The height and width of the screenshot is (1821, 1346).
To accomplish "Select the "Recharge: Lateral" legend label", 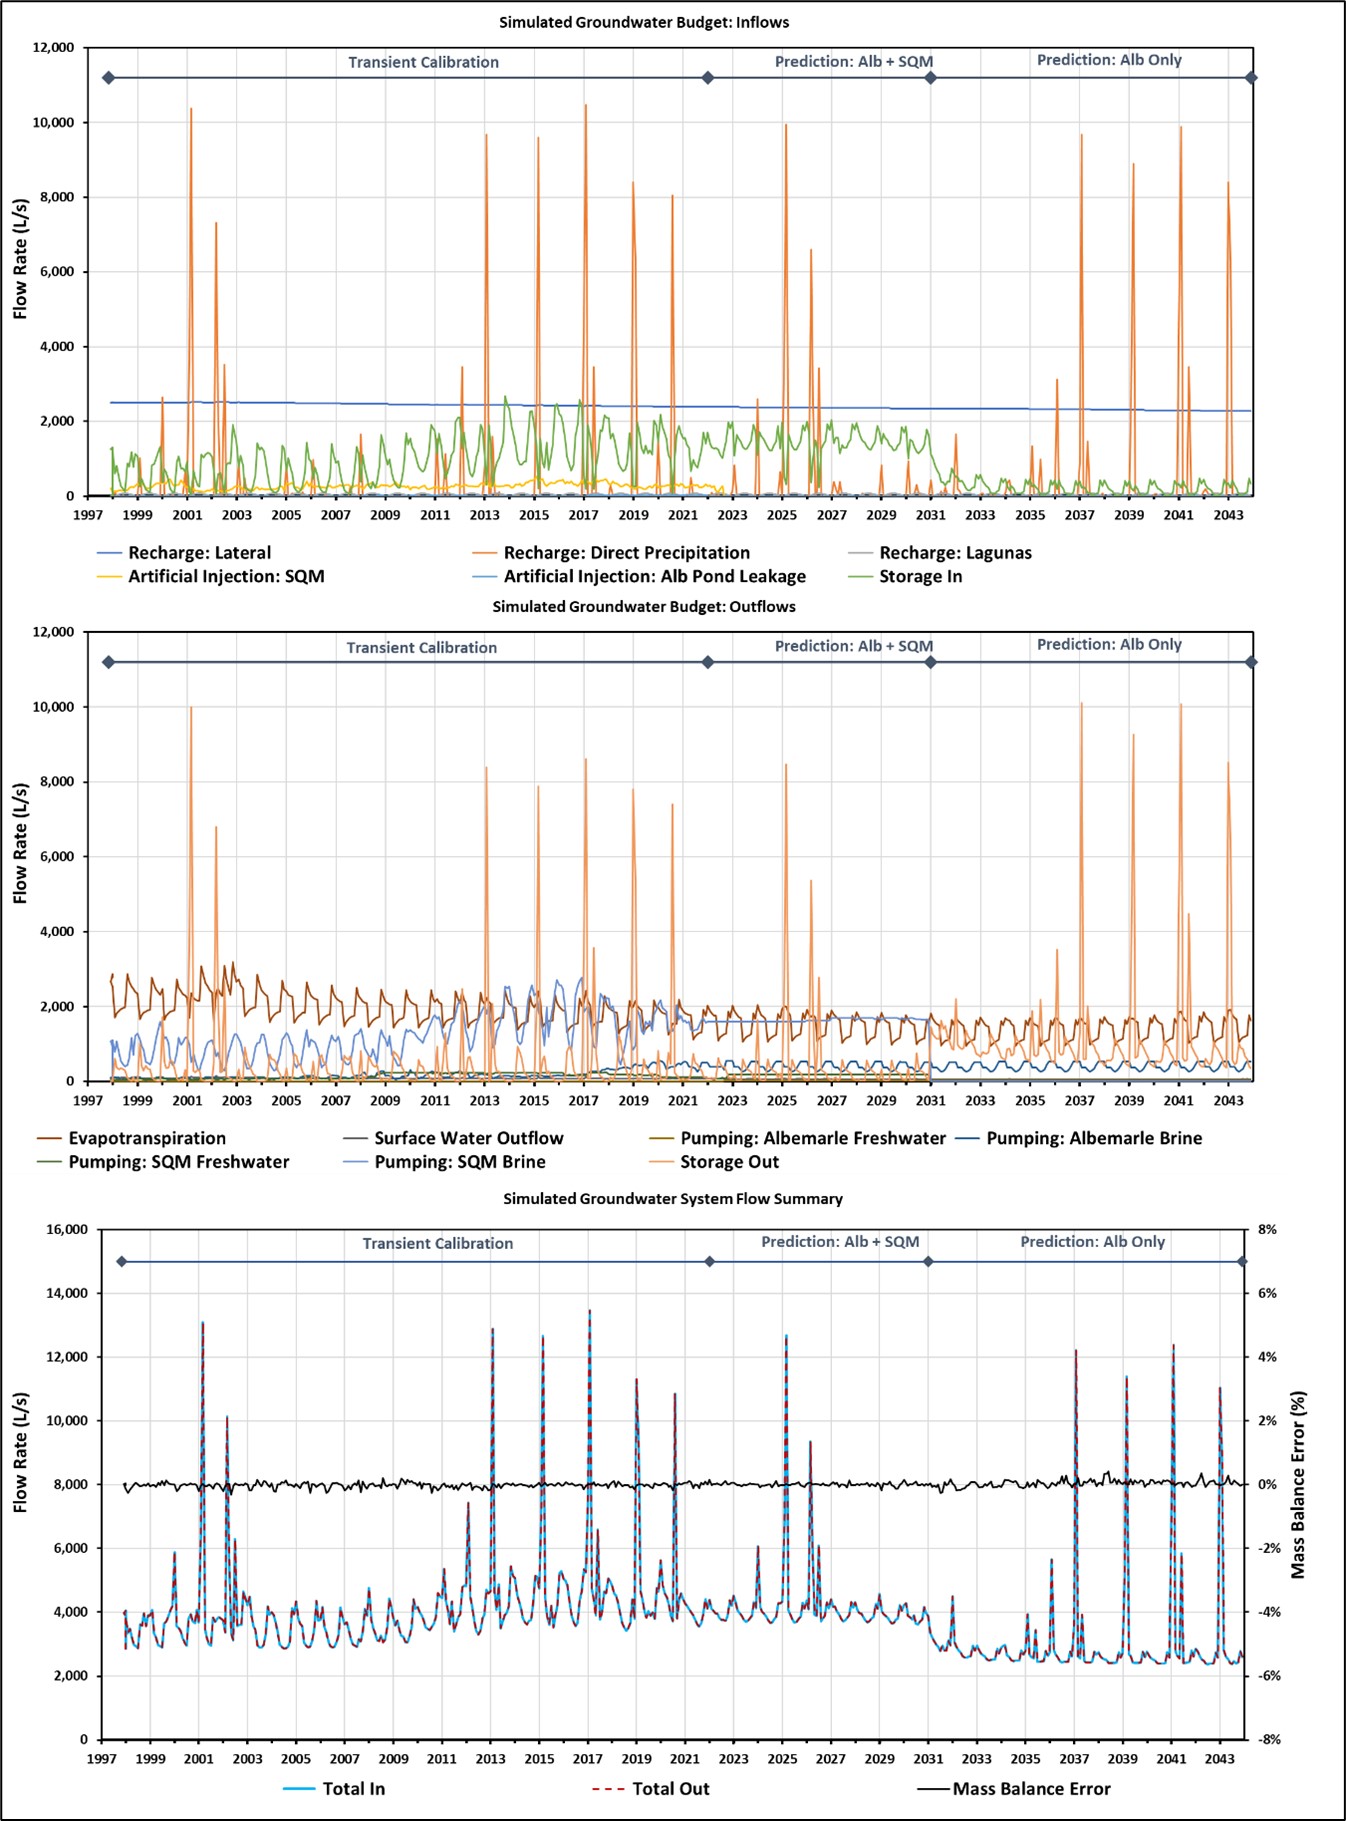I will pos(199,553).
